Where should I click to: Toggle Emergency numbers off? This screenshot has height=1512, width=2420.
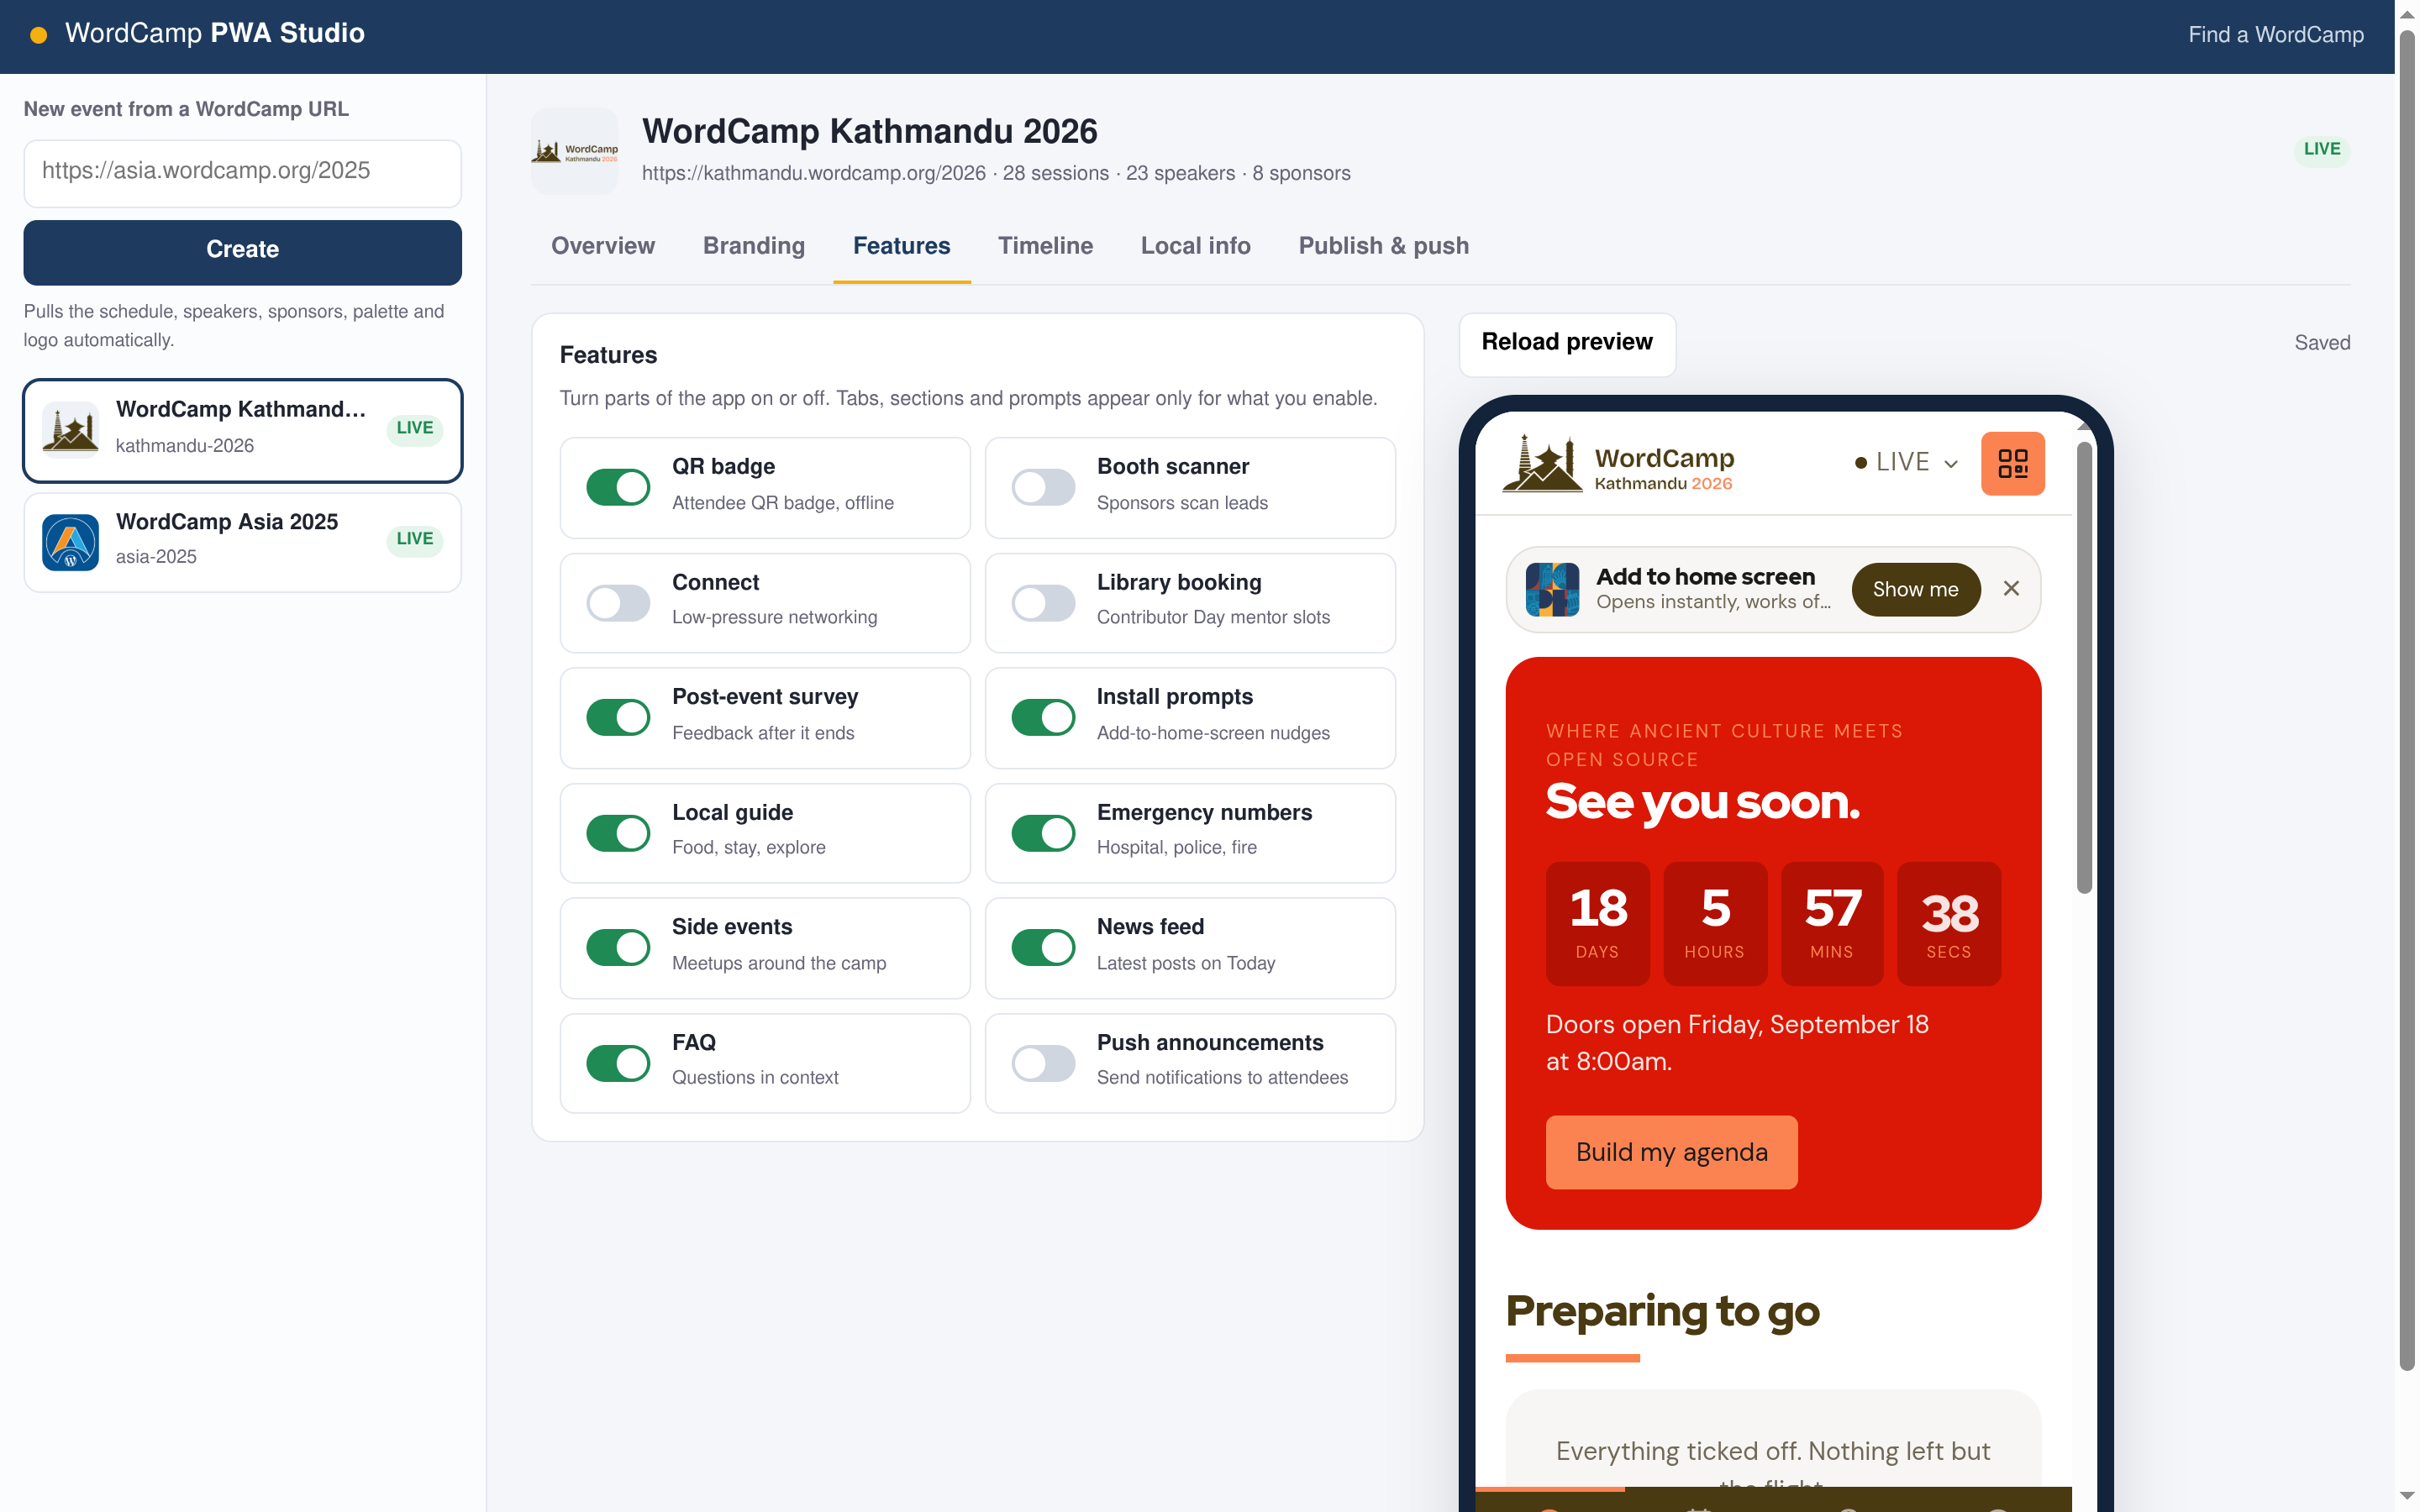click(x=1043, y=833)
